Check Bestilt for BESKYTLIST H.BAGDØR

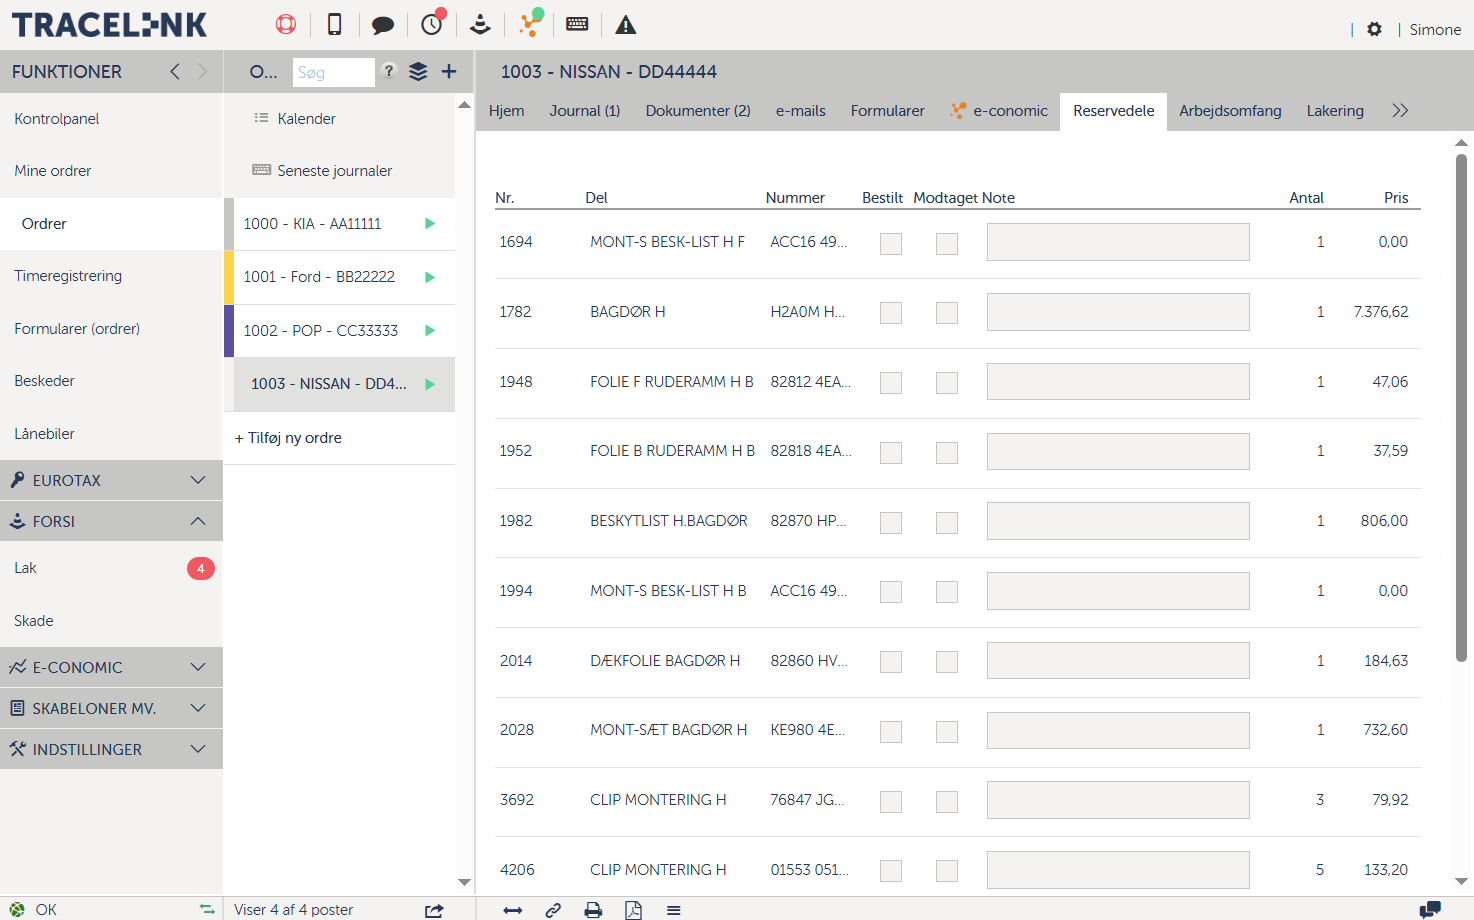click(x=891, y=522)
